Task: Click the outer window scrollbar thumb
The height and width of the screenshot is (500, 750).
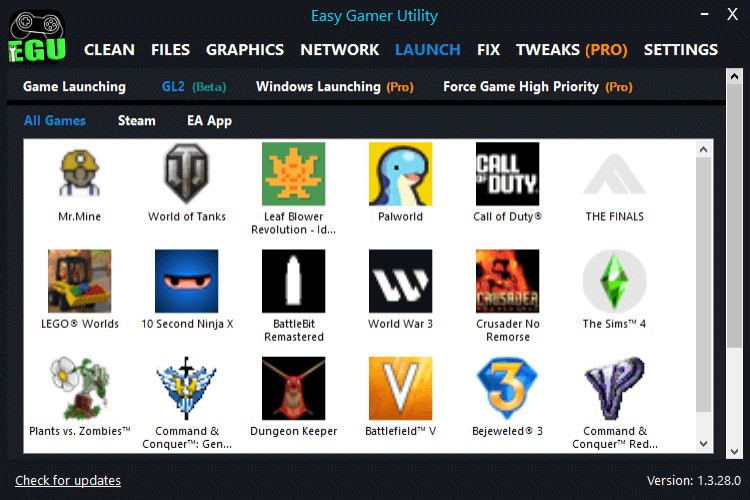Action: click(734, 216)
